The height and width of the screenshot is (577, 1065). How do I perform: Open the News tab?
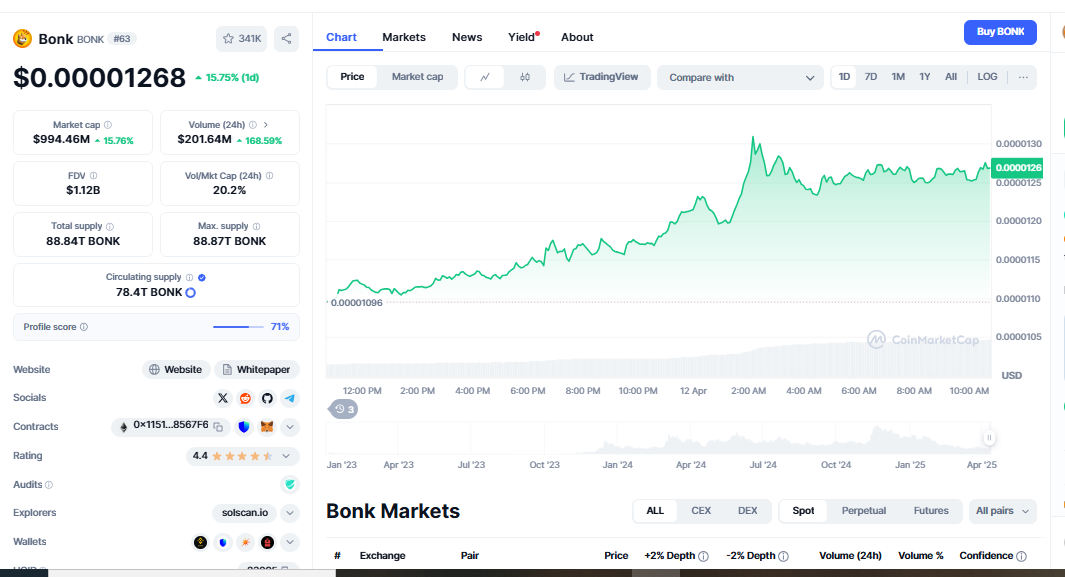467,37
